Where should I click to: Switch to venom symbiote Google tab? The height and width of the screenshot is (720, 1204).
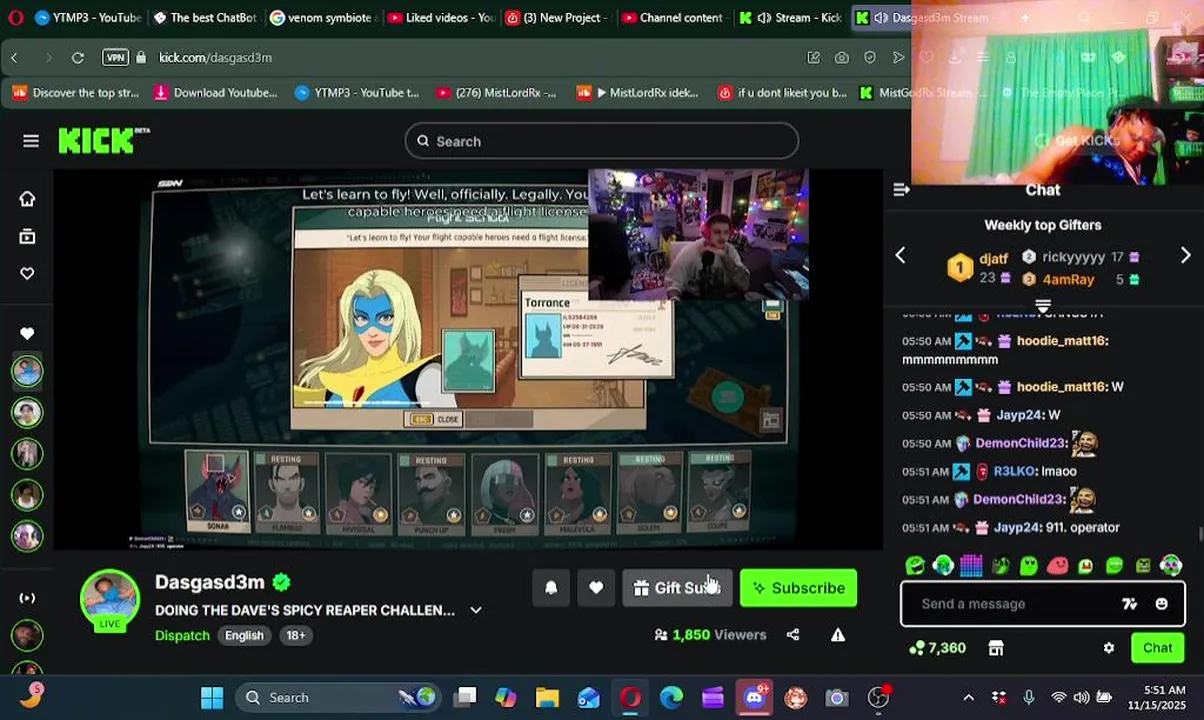coord(322,17)
